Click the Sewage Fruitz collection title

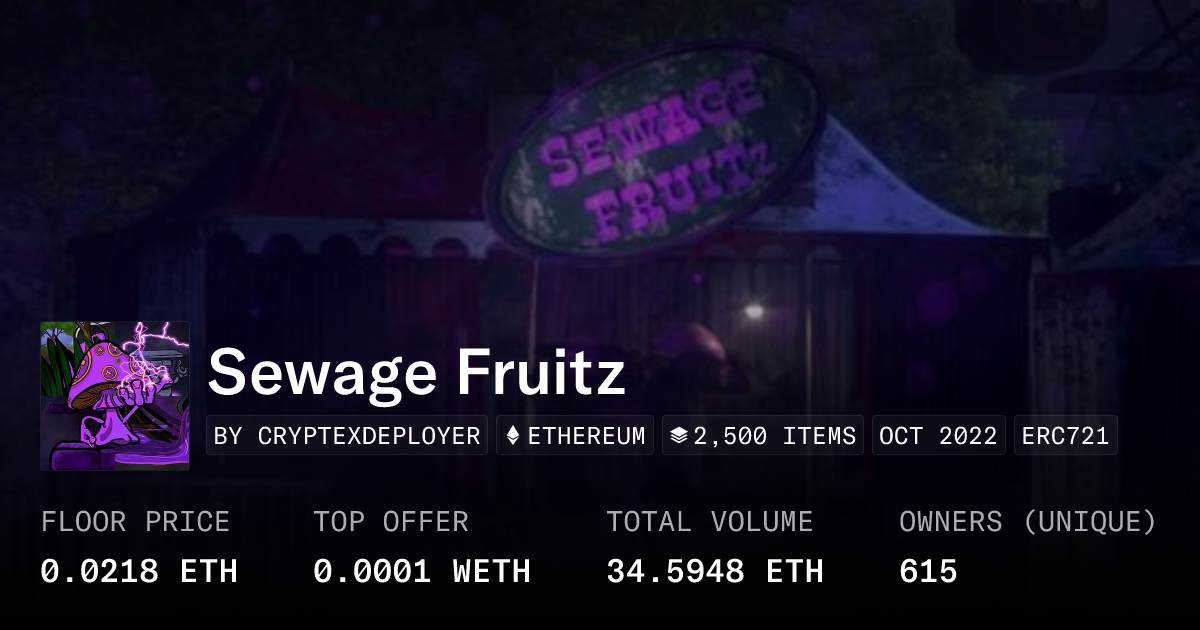(x=416, y=373)
